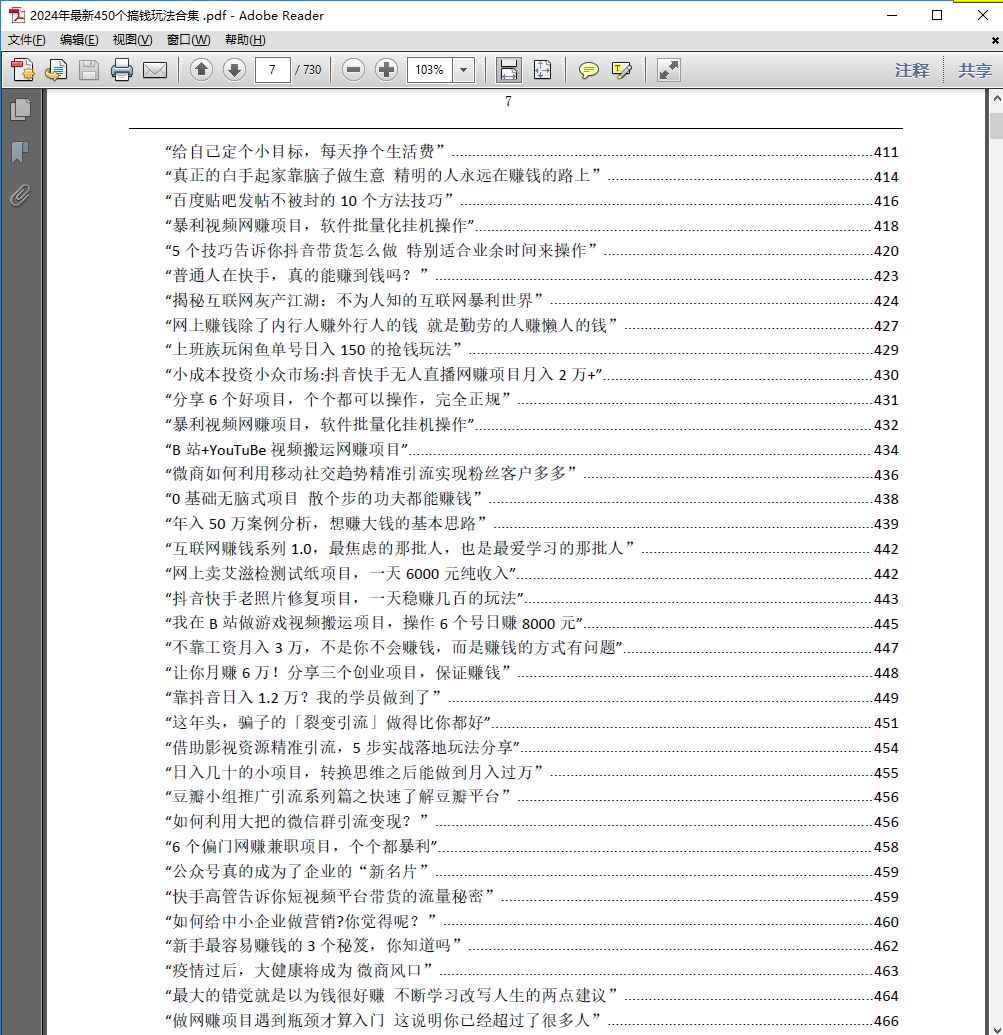
Task: Click the Save file disk icon
Action: tap(89, 70)
